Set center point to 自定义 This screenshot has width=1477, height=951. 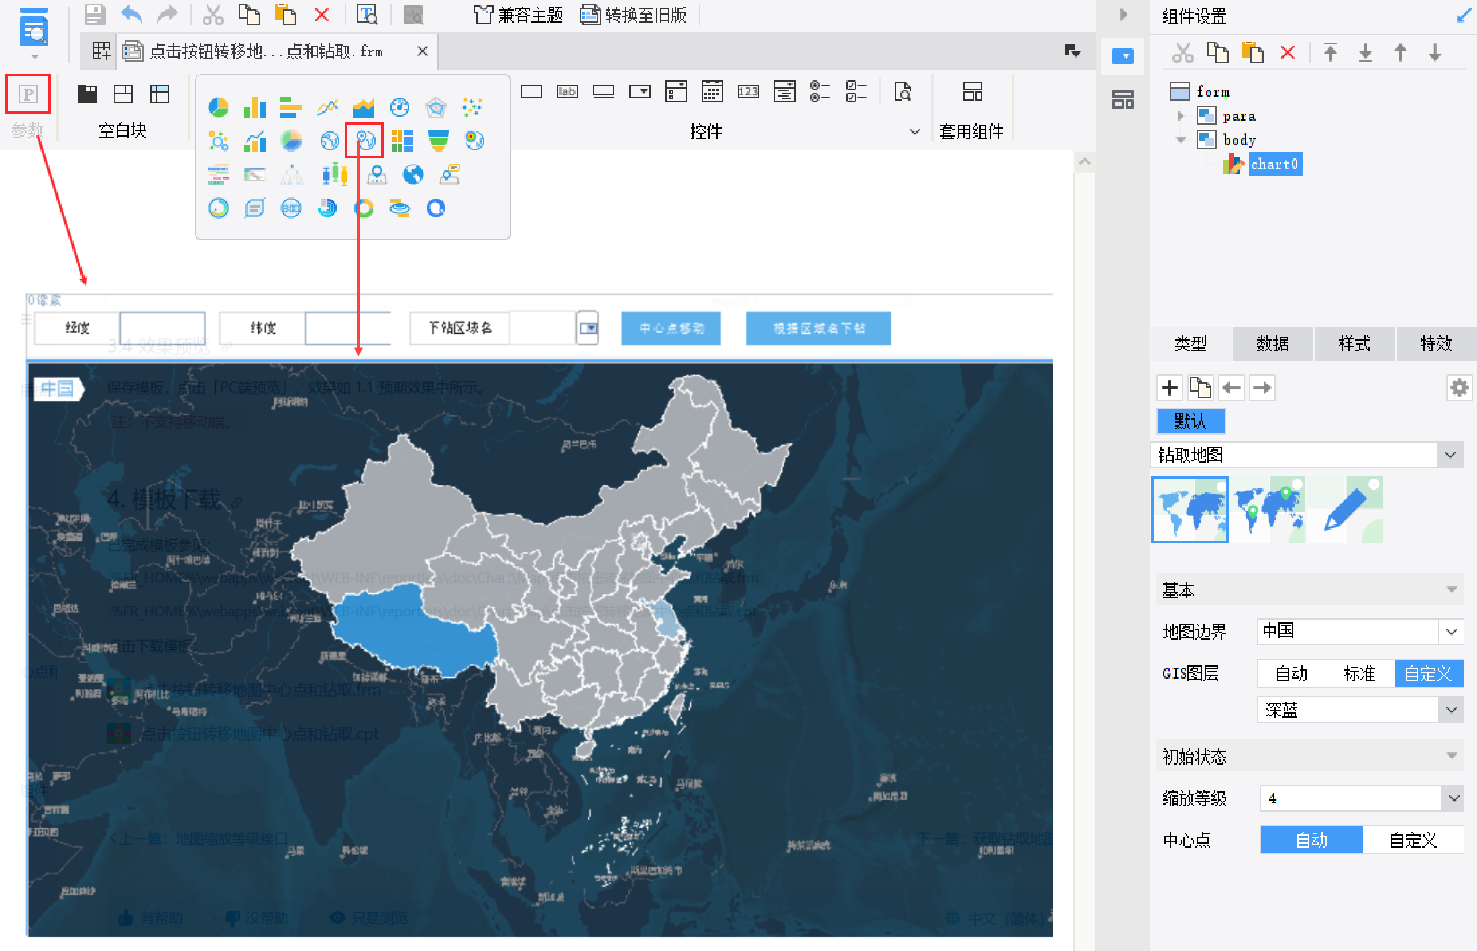pos(1413,840)
